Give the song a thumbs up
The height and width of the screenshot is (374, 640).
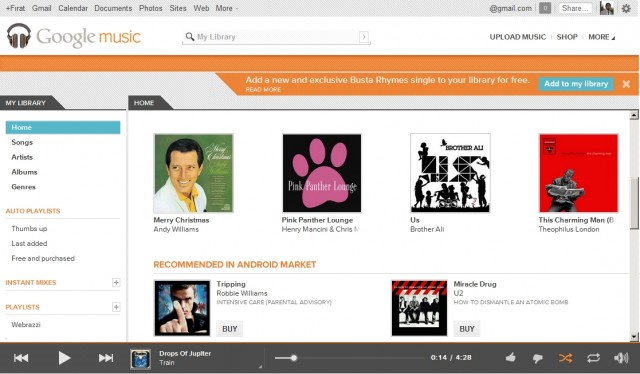(x=511, y=358)
